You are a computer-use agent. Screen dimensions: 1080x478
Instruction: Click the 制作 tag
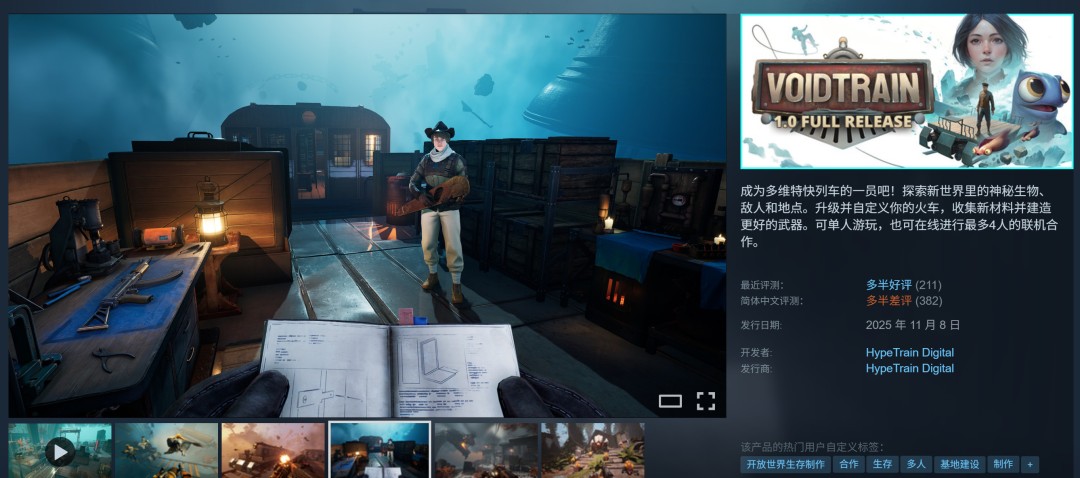[x=1002, y=464]
